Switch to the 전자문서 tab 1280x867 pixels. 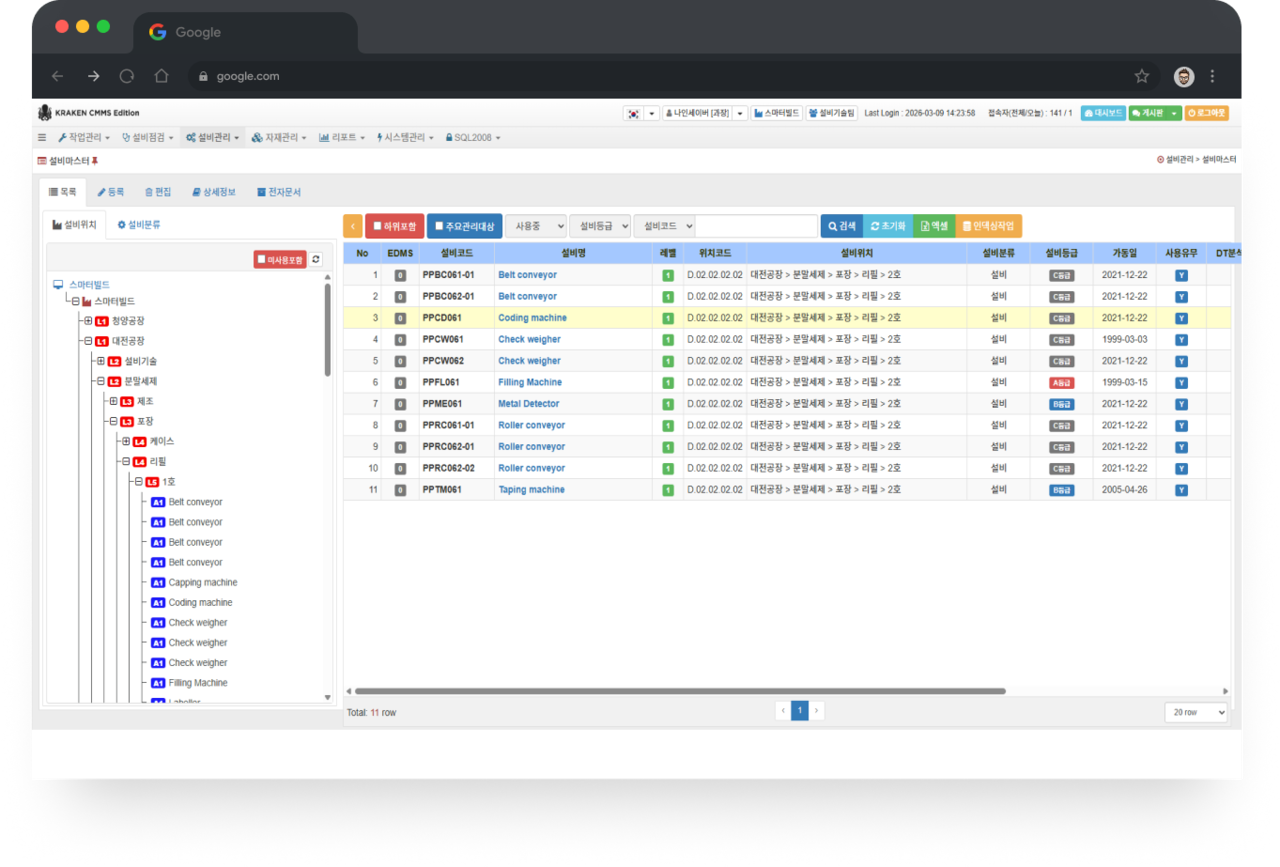[x=279, y=192]
